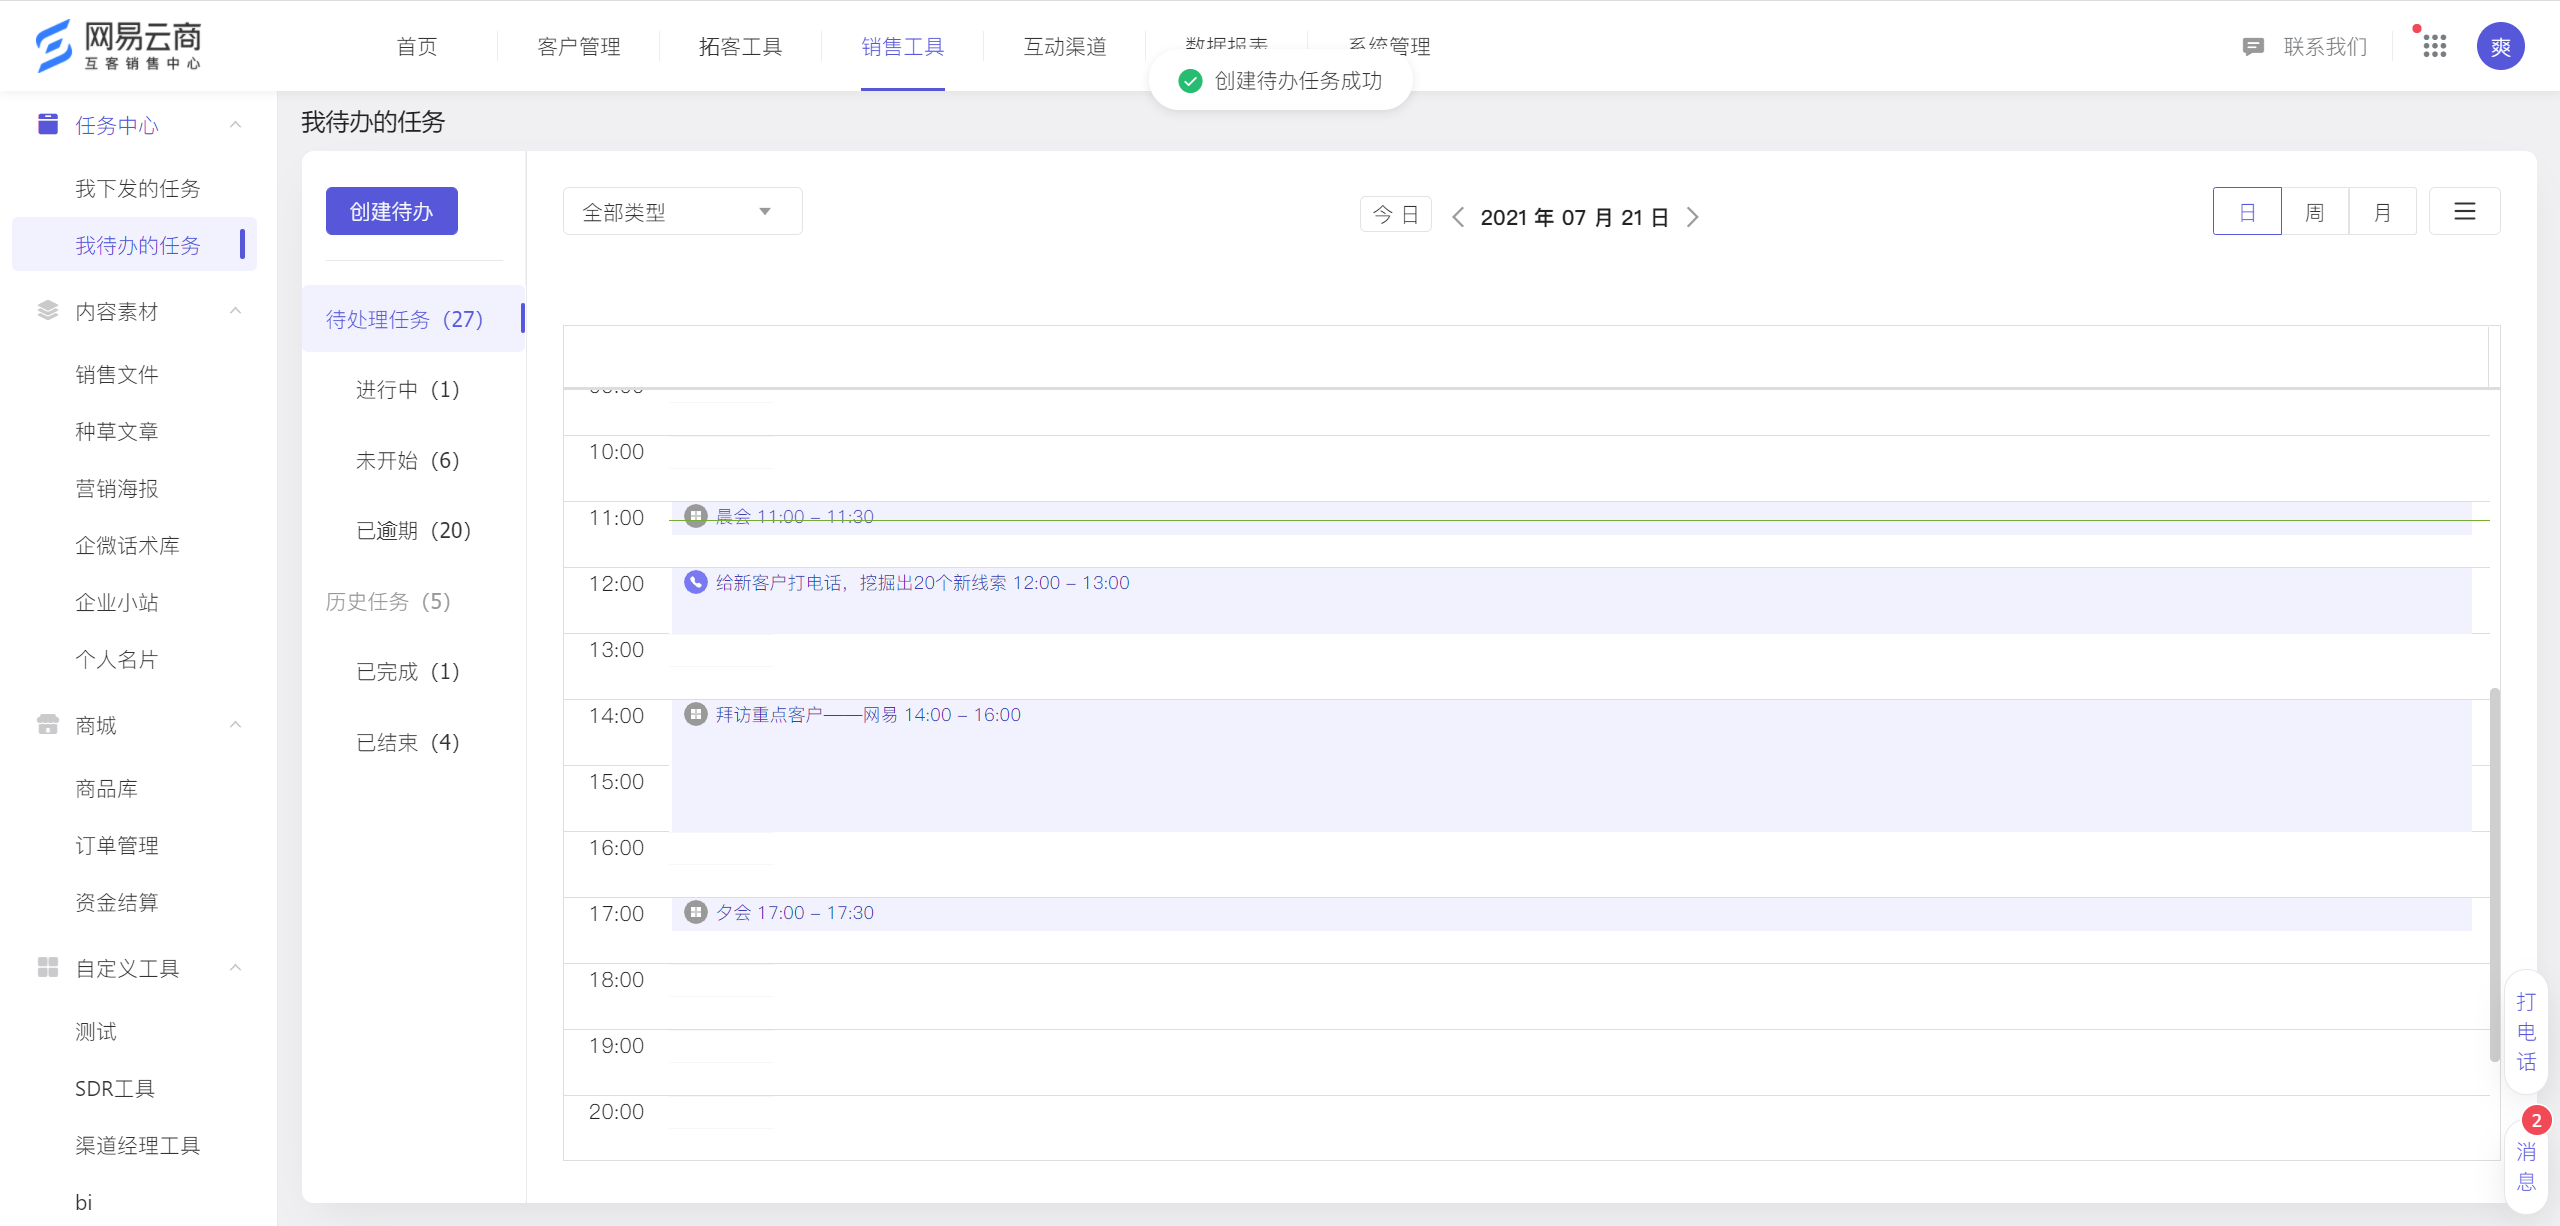Viewport: 2560px width, 1226px height.
Task: Select 已逾期 (20) filter
Action: tap(413, 530)
